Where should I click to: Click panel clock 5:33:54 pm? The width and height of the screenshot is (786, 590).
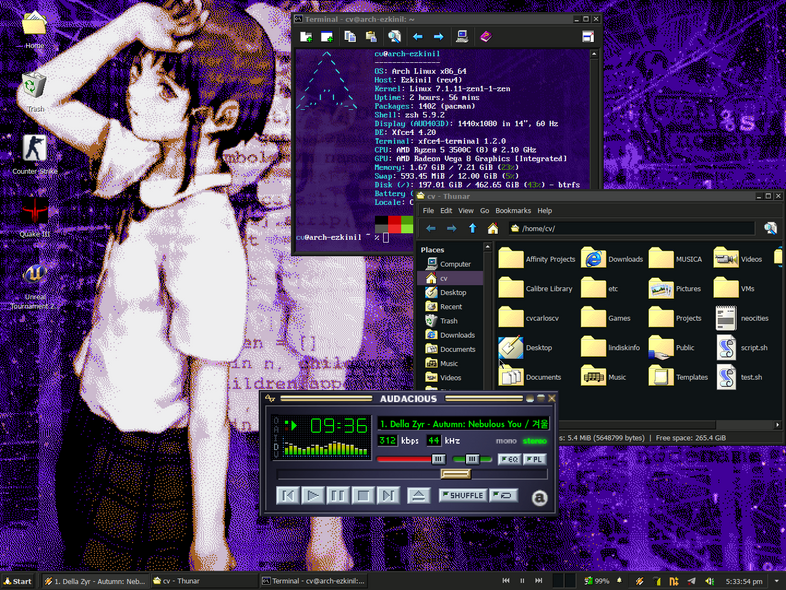coord(744,581)
